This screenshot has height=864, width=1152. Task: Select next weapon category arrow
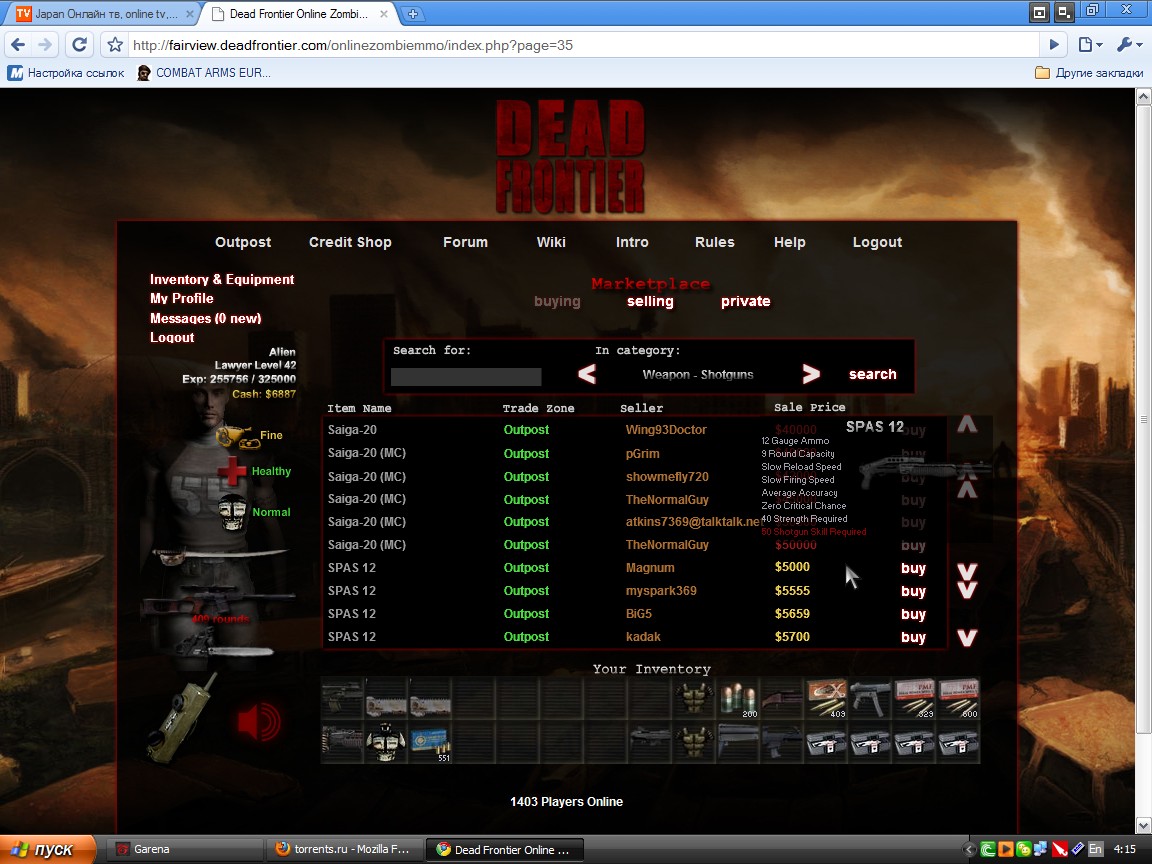click(810, 374)
